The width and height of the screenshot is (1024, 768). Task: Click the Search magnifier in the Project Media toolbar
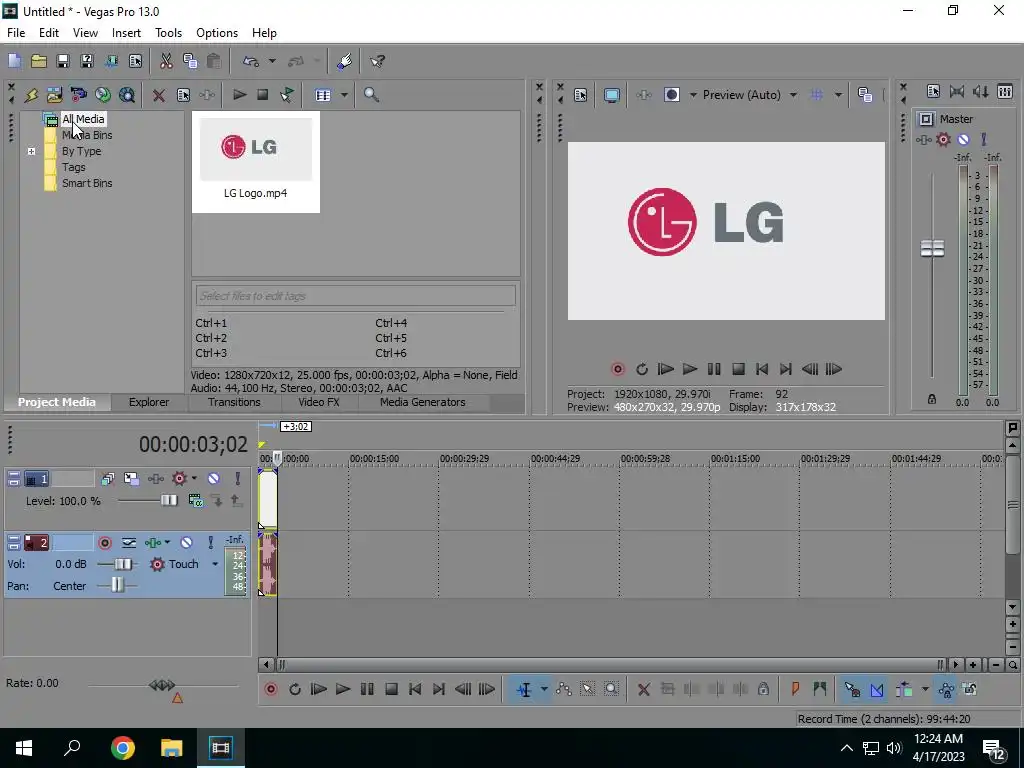point(371,95)
